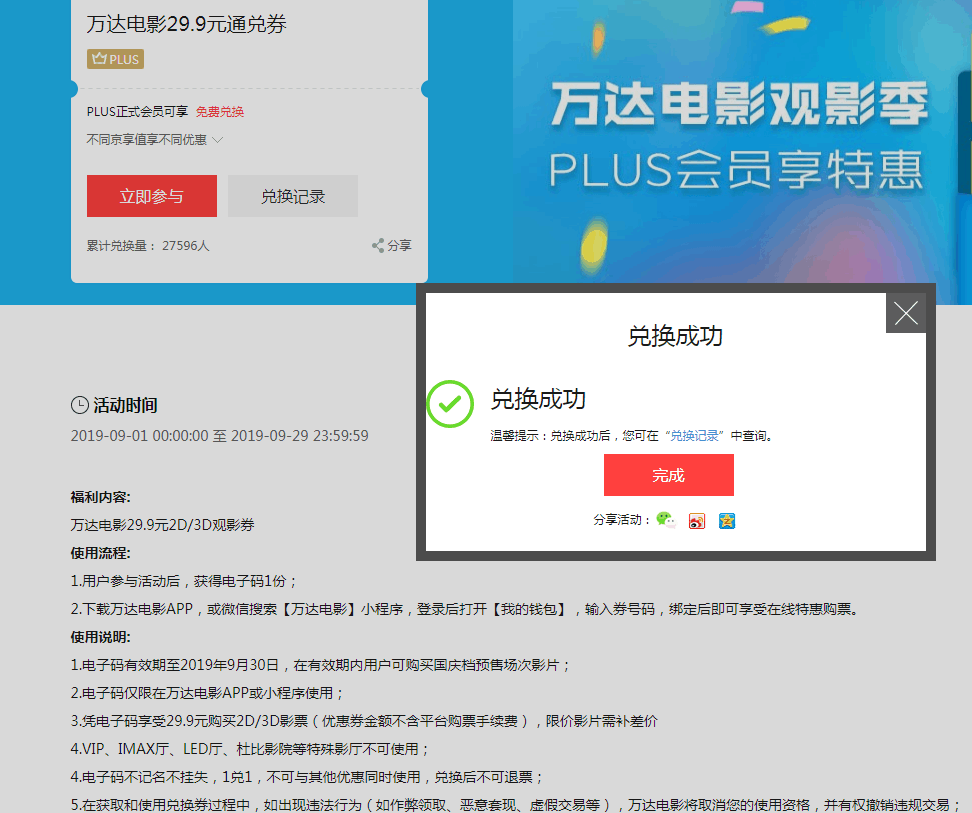The width and height of the screenshot is (972, 813).
Task: Open 兑换记录 via the gray button
Action: tap(293, 196)
